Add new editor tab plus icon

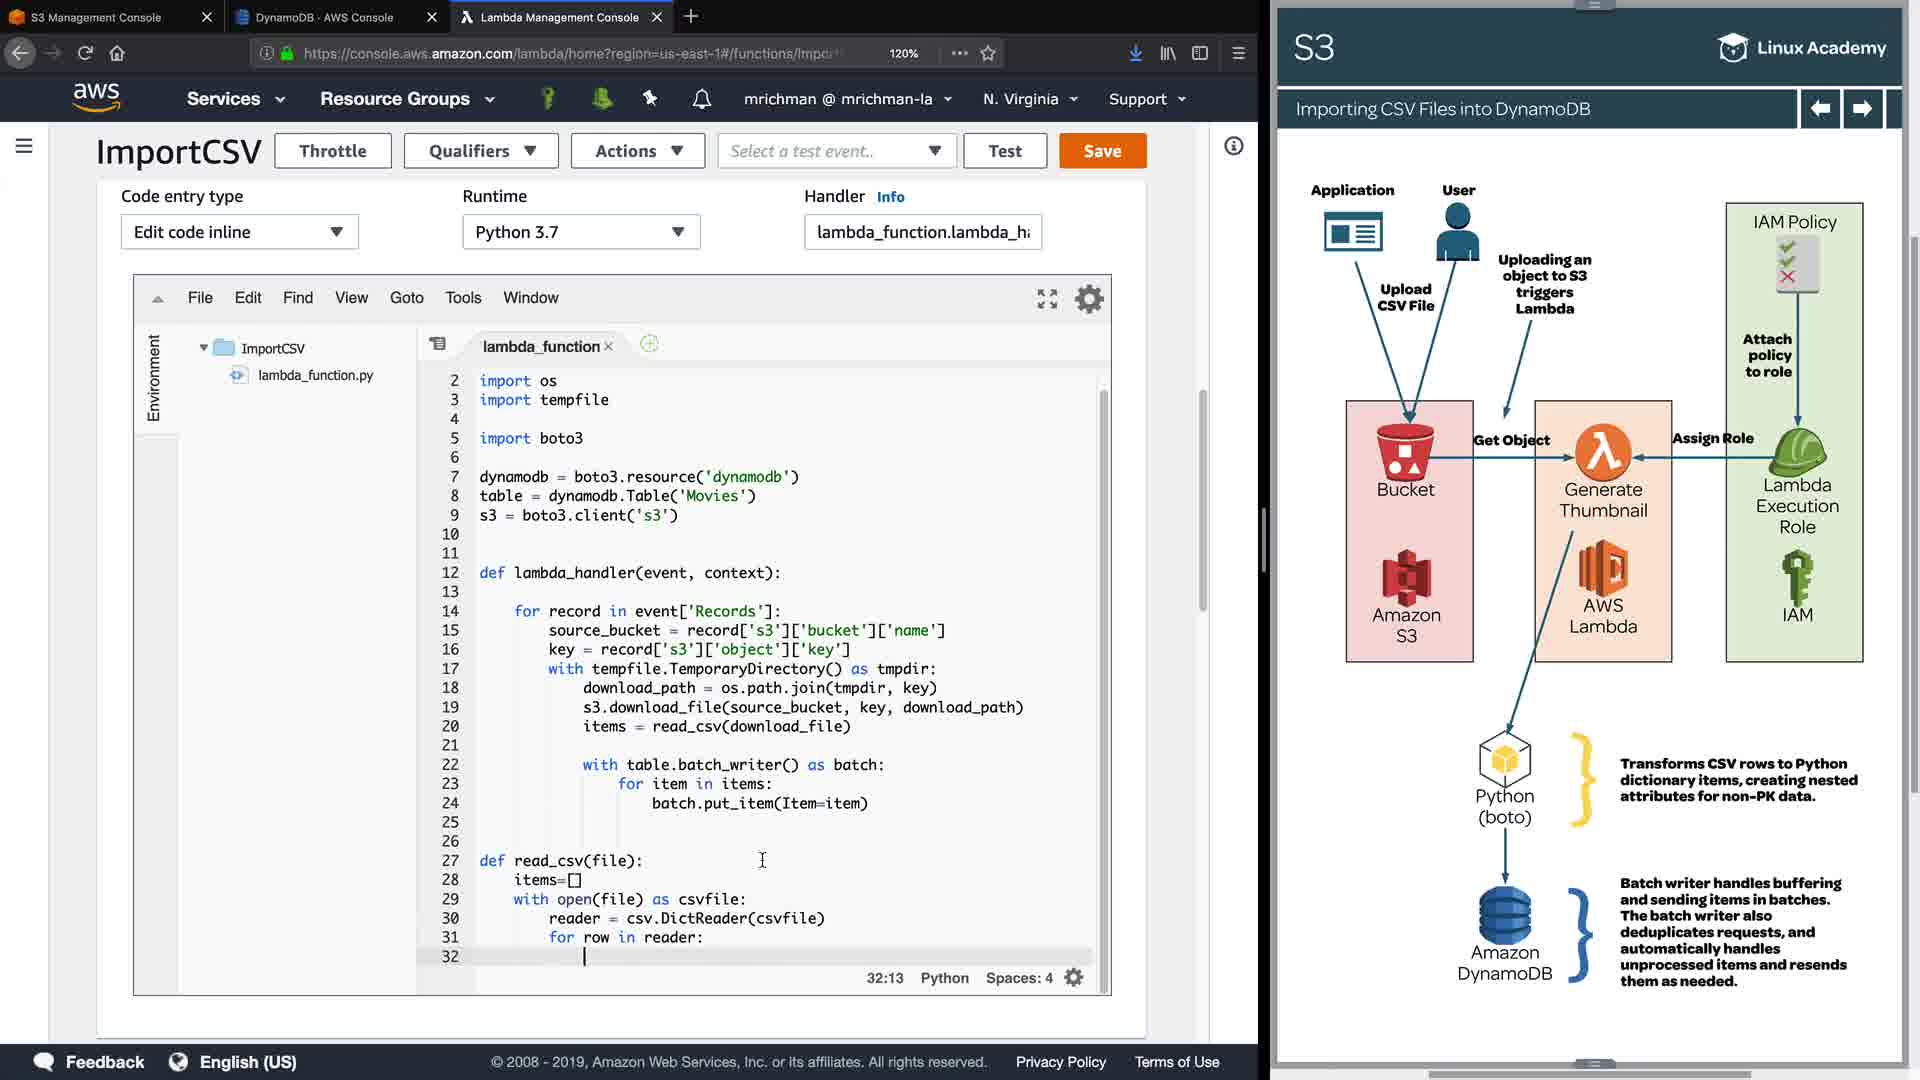[x=649, y=344]
